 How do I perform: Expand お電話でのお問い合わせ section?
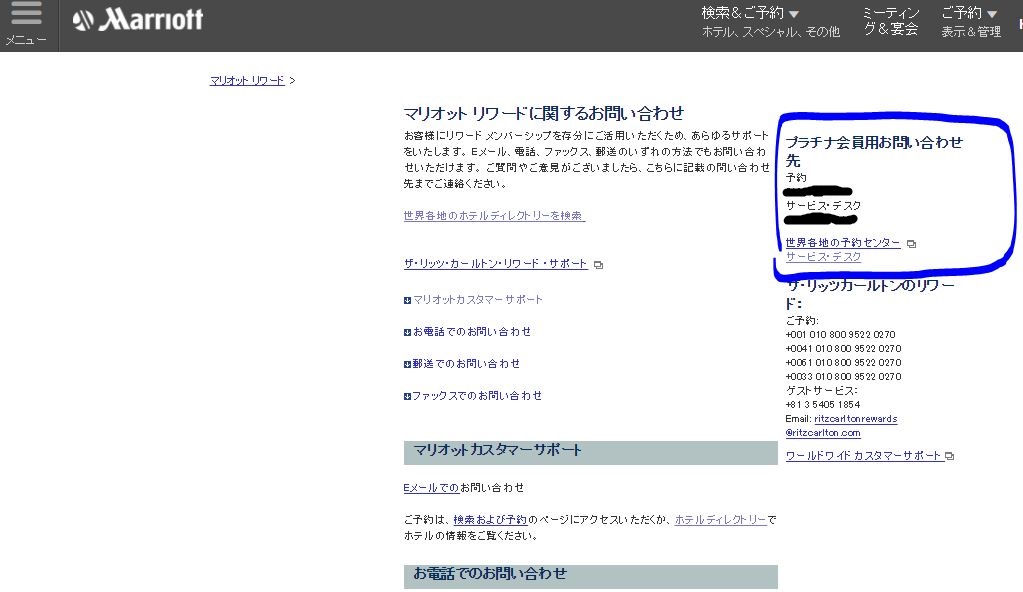467,332
